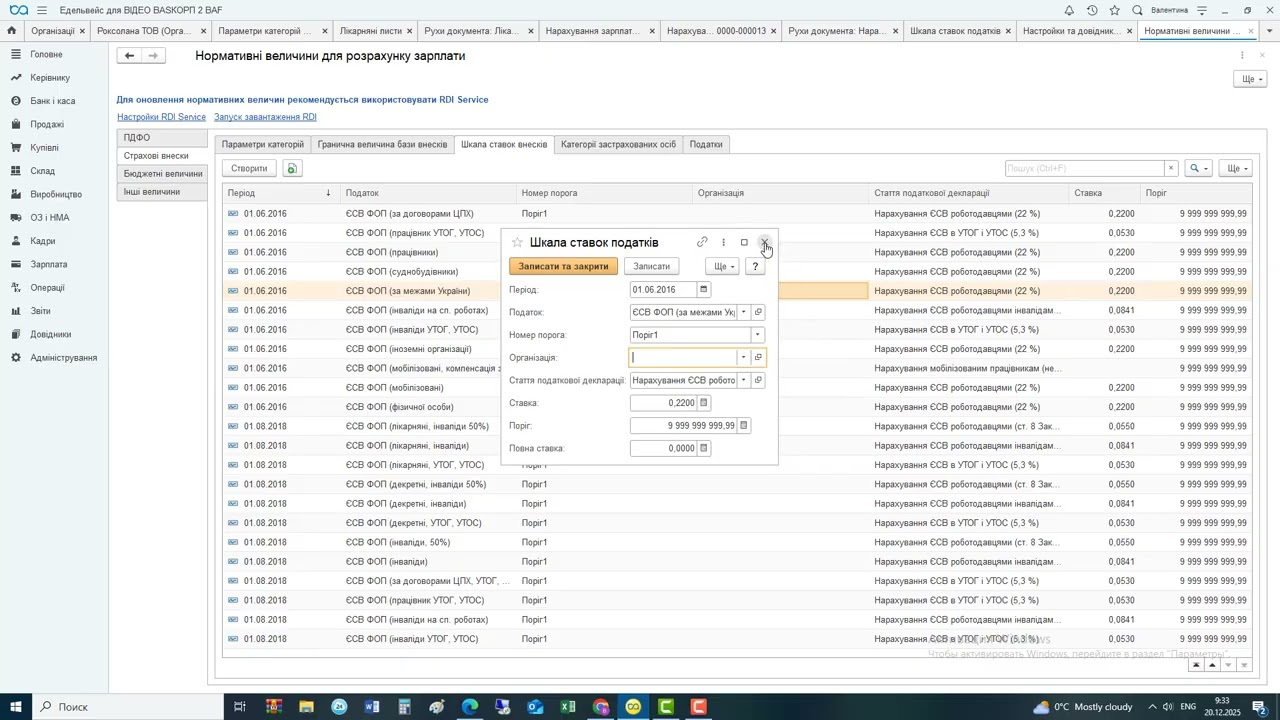This screenshot has width=1280, height=720.
Task: Open the Організація linked item icon
Action: click(x=758, y=357)
